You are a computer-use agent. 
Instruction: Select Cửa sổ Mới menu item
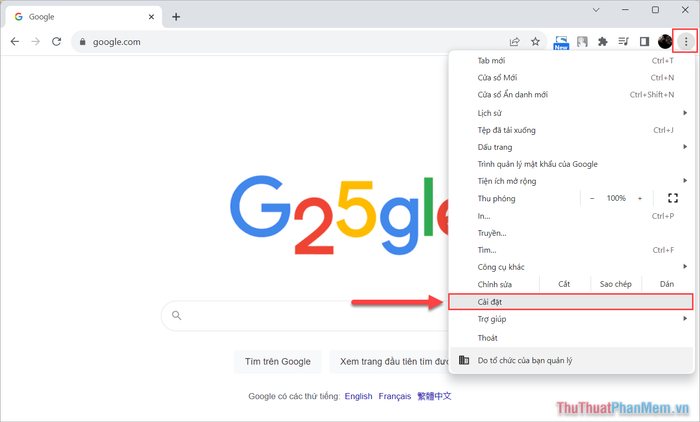[x=571, y=77]
